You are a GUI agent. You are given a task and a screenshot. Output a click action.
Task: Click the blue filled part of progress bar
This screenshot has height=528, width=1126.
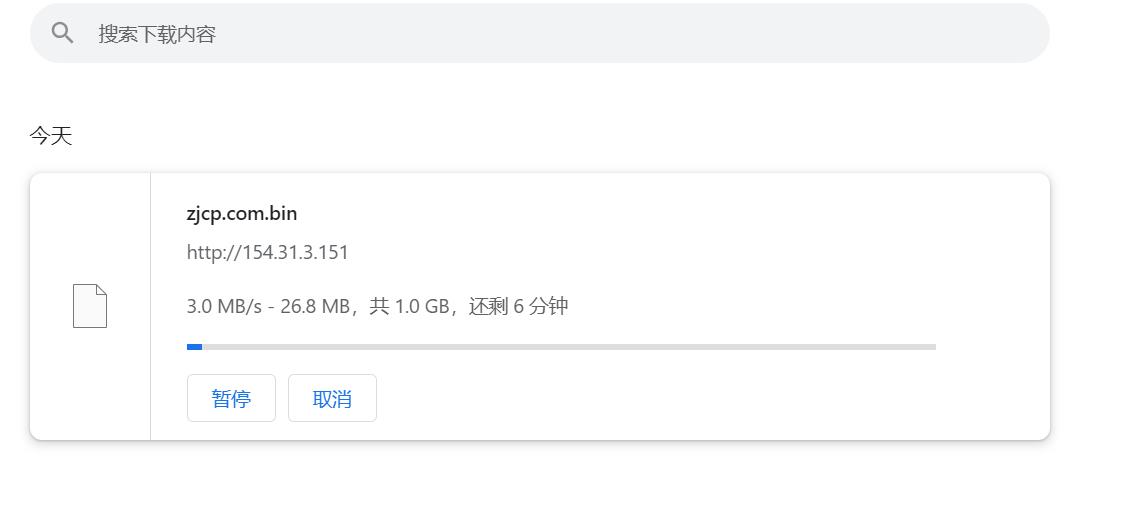(194, 347)
